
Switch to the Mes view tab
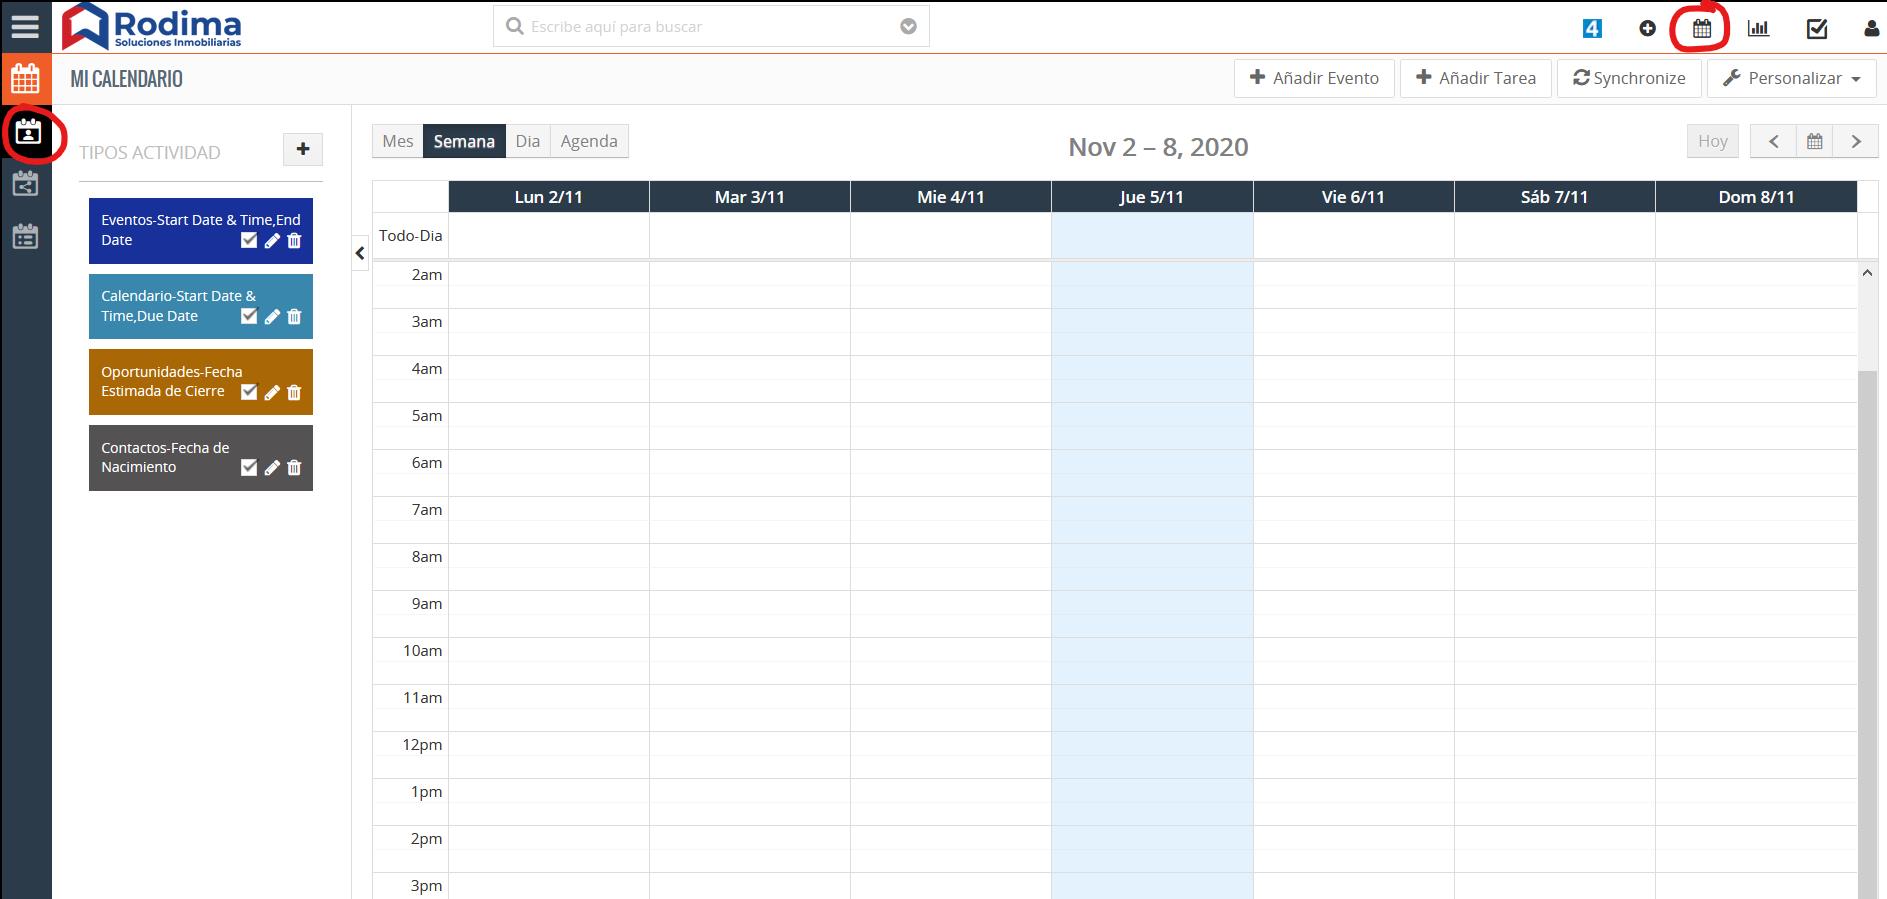point(397,141)
